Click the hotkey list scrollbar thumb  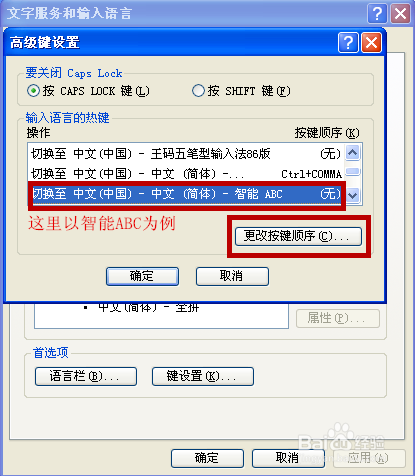352,172
